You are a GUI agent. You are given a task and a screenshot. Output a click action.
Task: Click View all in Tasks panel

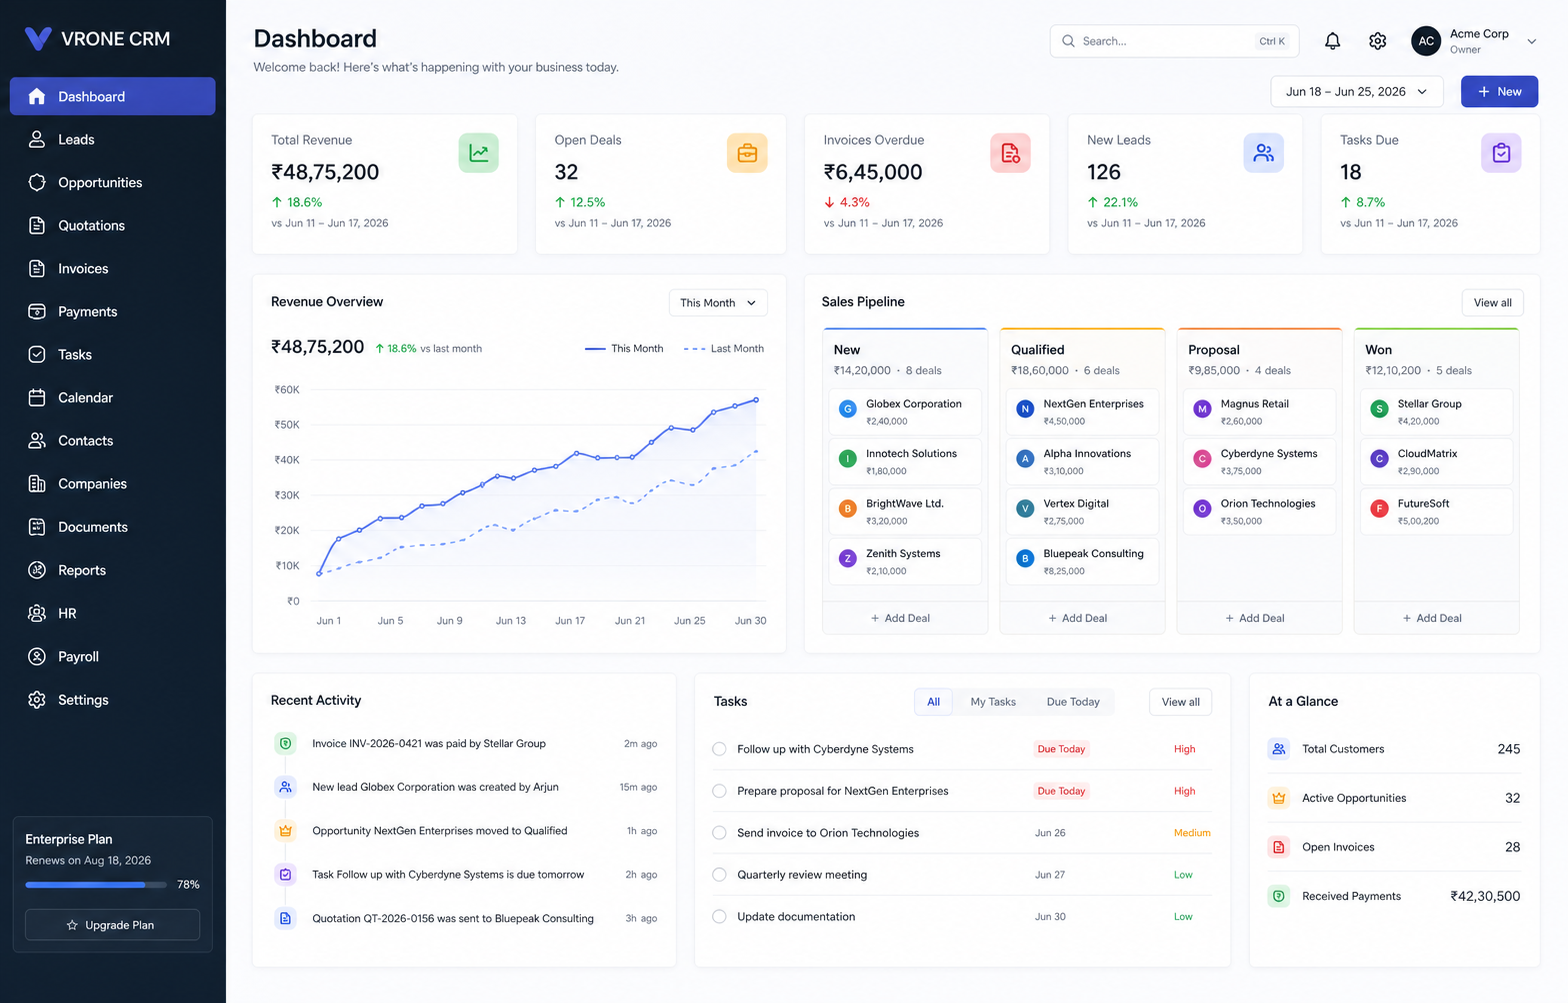1180,702
